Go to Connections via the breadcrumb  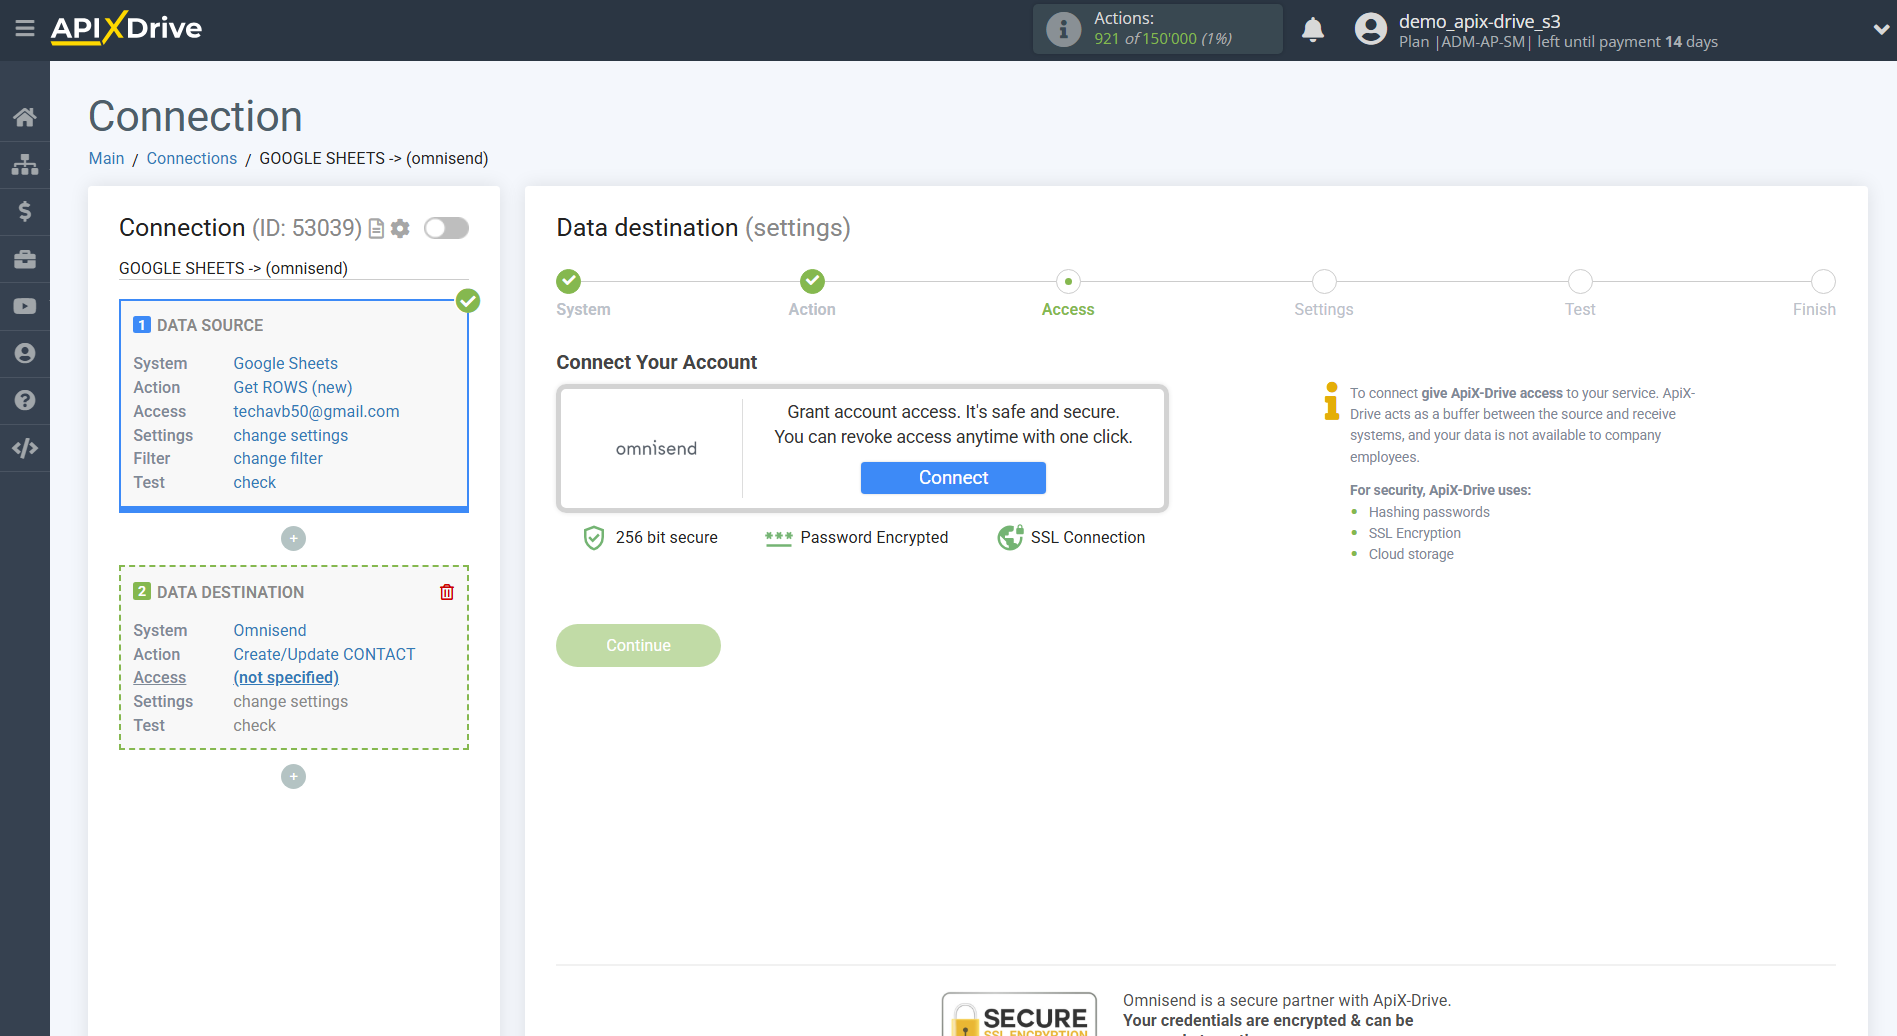(191, 158)
